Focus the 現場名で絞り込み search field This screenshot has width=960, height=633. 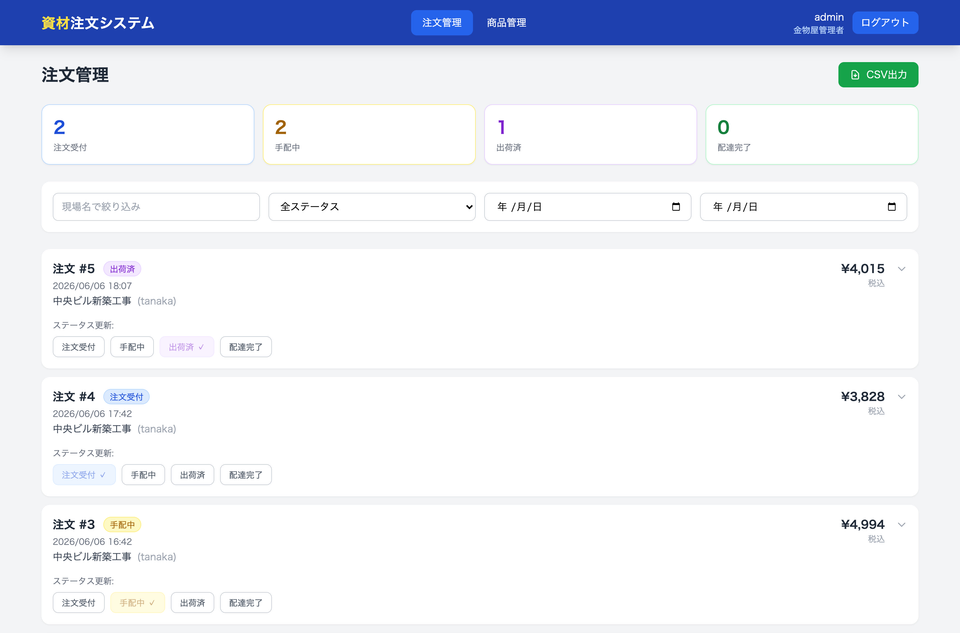(156, 207)
